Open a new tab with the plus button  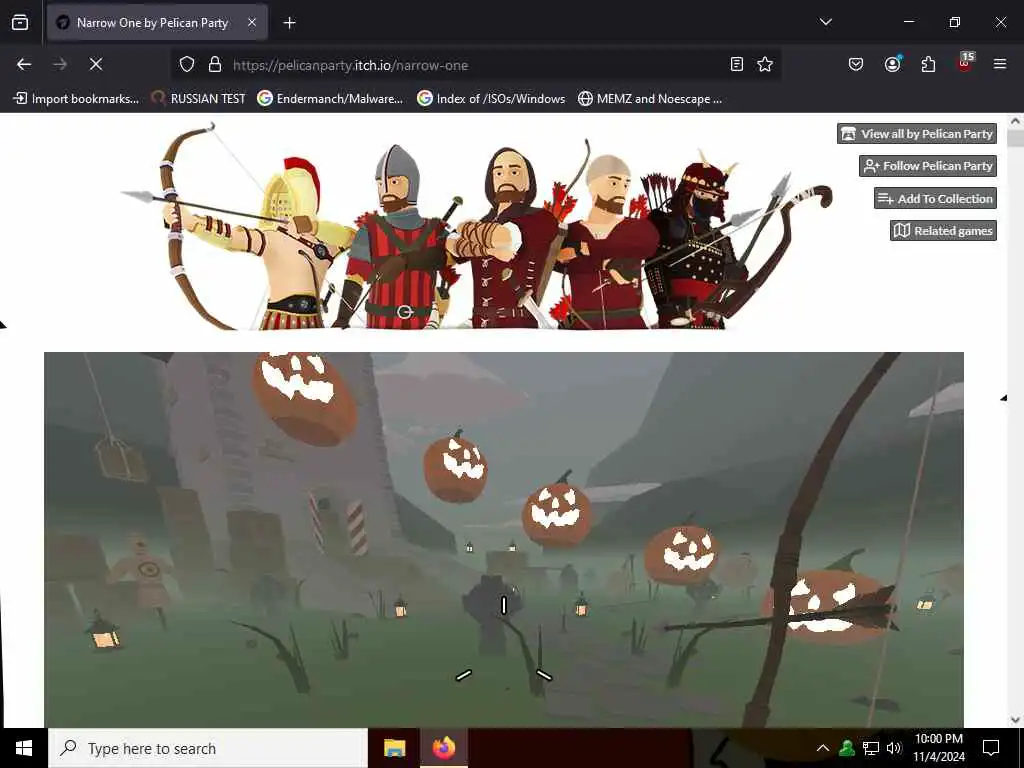point(289,23)
